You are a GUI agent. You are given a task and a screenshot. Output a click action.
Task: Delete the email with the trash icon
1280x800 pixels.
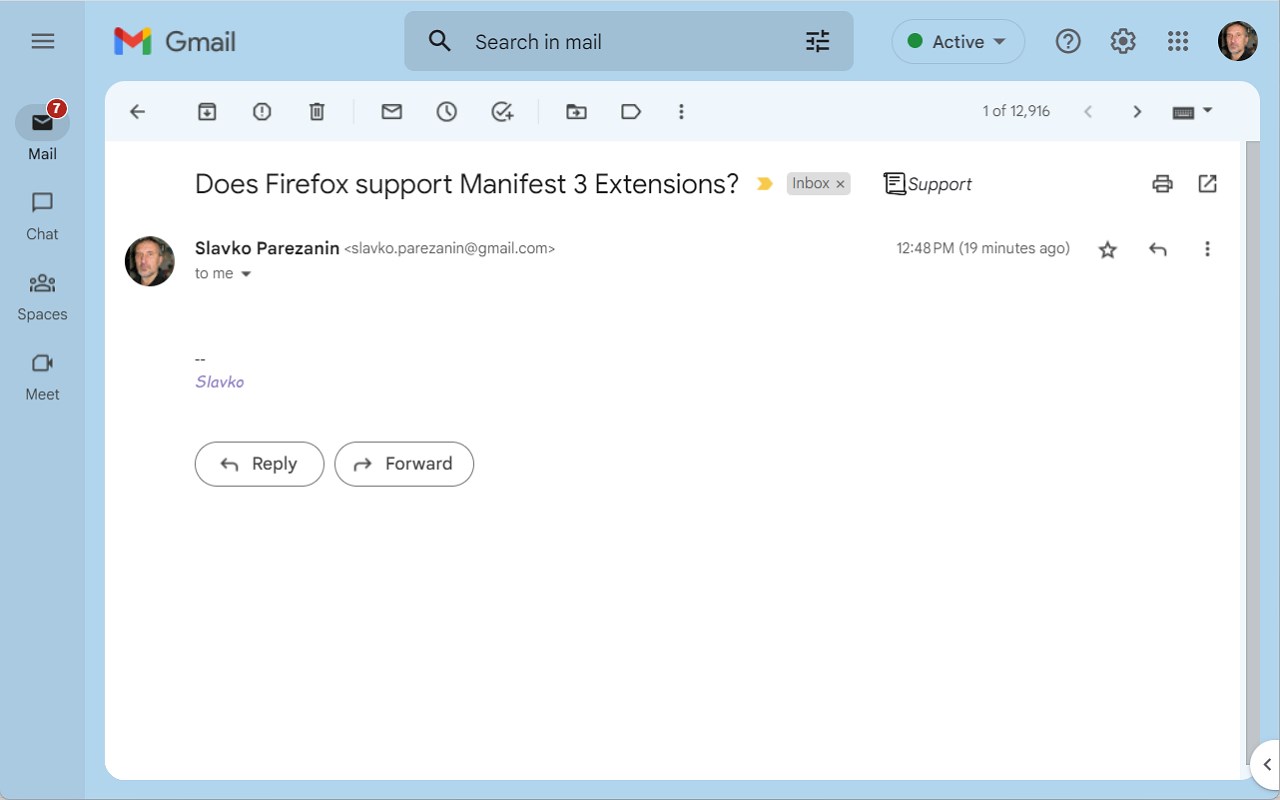pos(317,112)
